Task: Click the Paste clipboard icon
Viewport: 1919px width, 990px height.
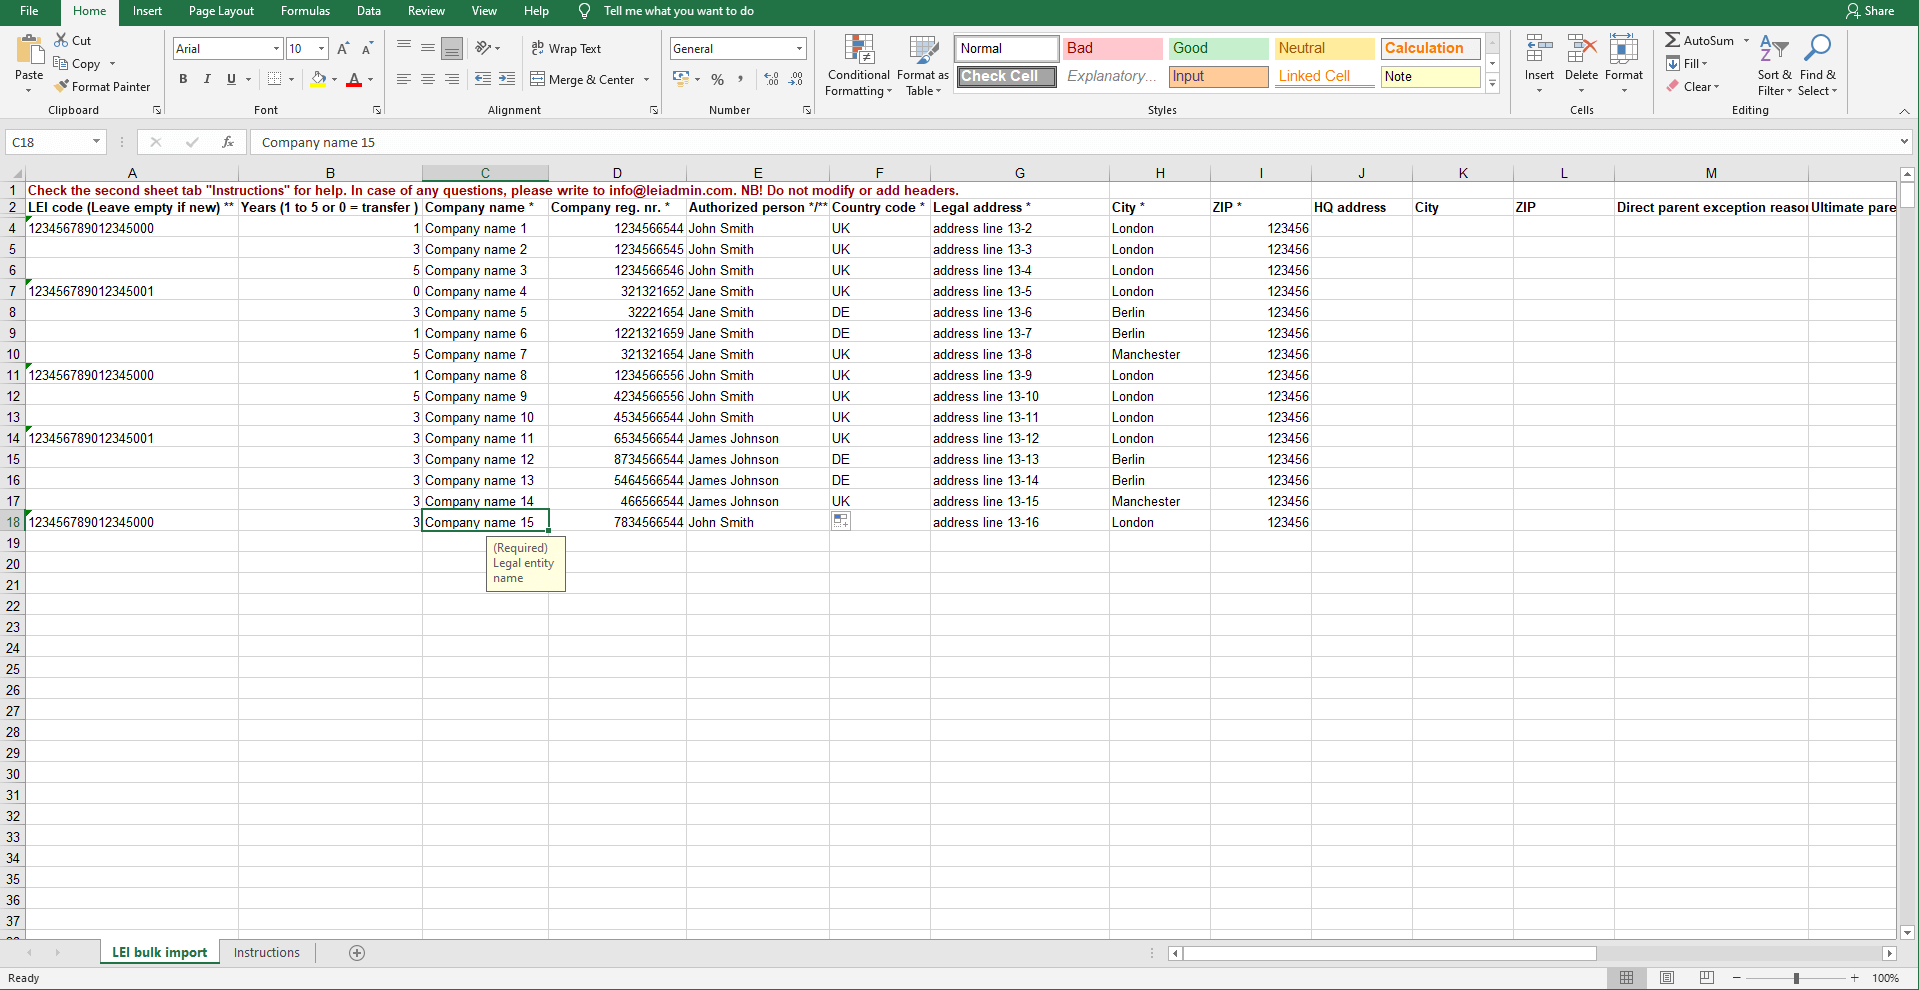Action: 30,49
